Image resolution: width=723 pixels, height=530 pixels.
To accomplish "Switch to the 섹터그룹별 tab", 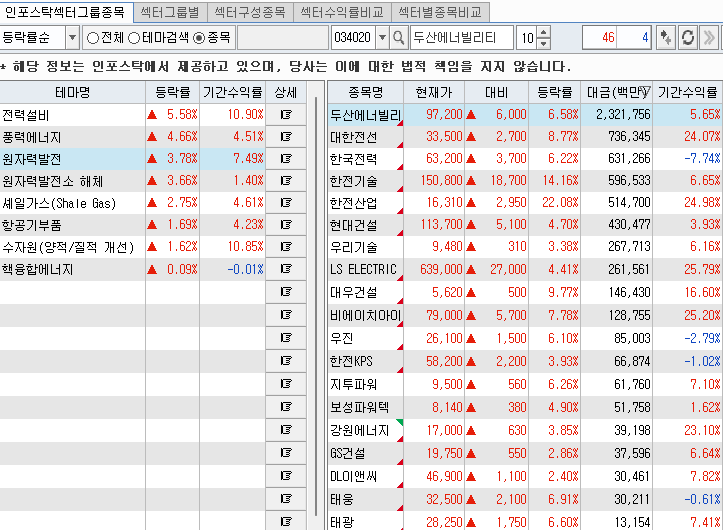I will pyautogui.click(x=170, y=12).
